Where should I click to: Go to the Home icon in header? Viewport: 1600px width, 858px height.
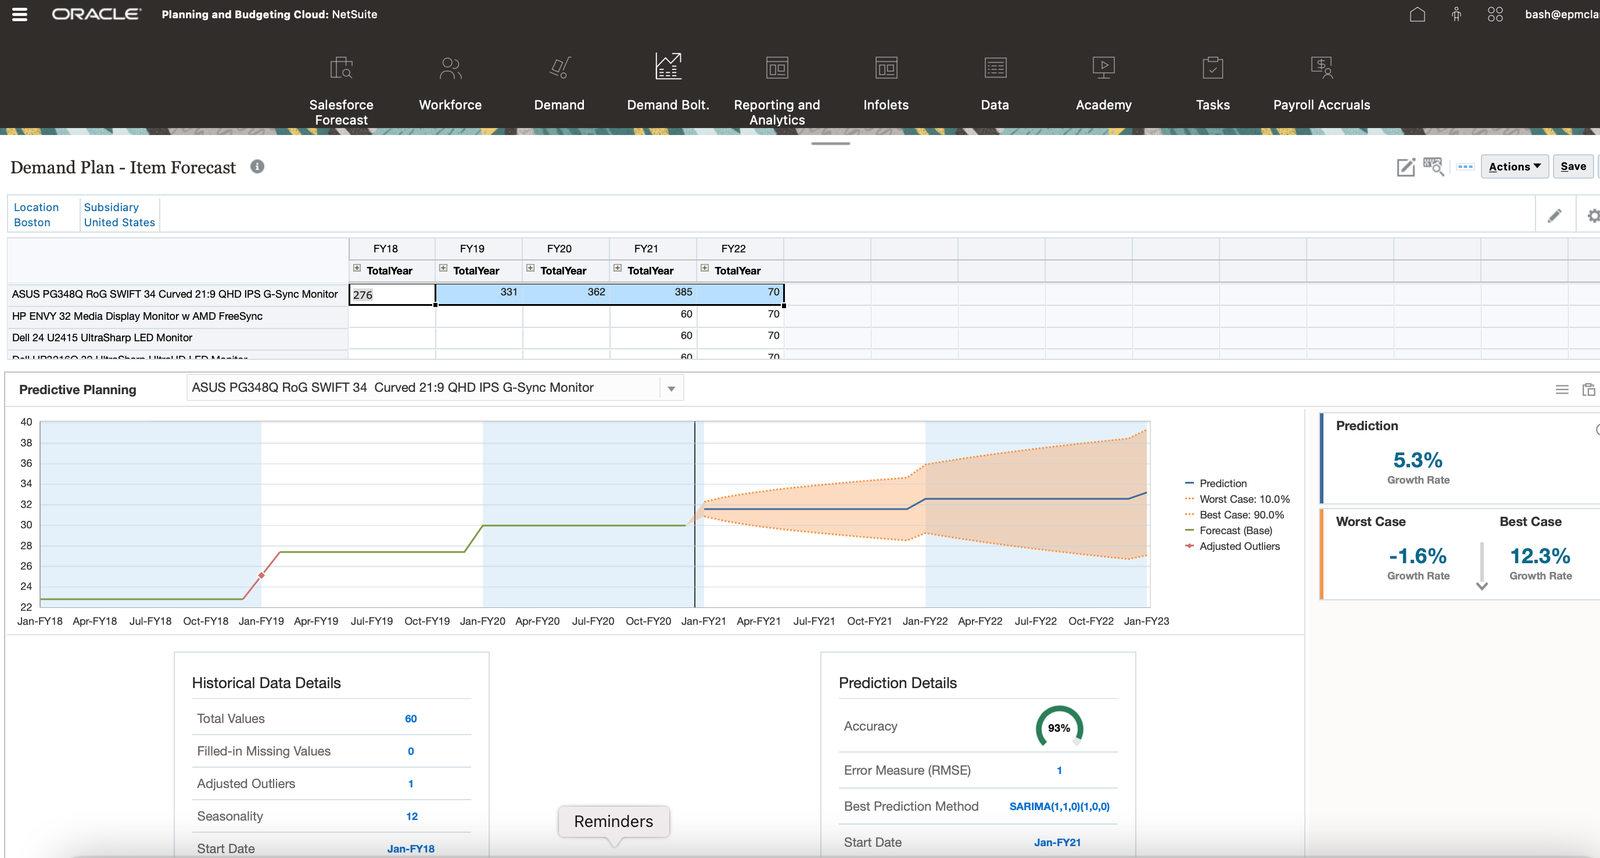click(1417, 14)
